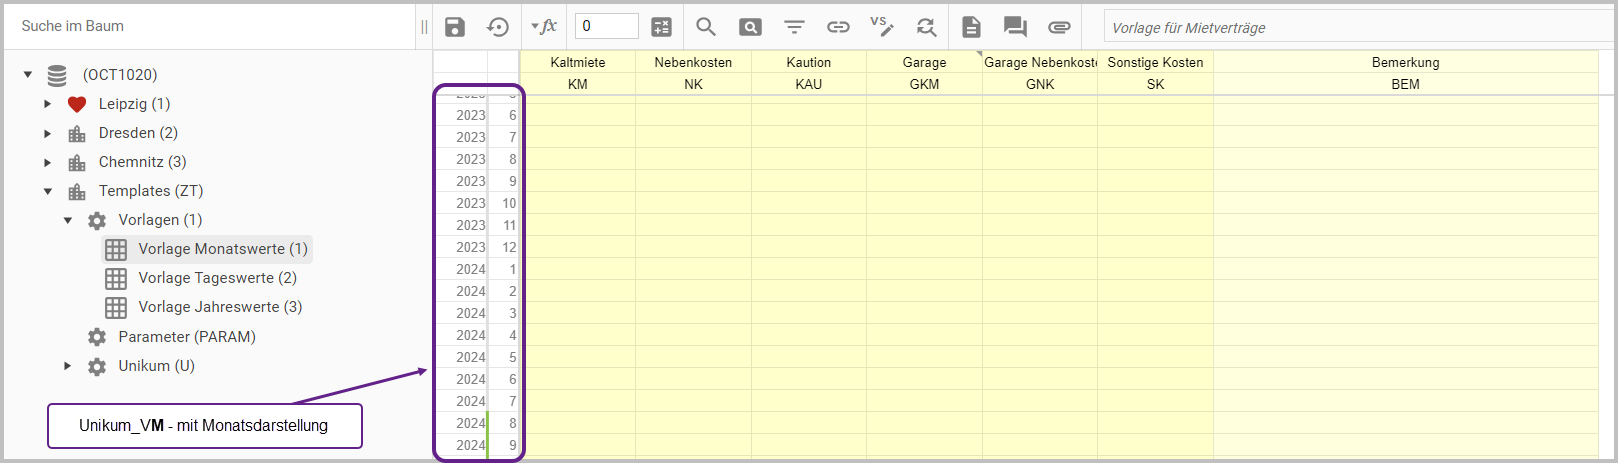Click the magnifying glass search icon
Screen dimensions: 1618x463
(706, 27)
